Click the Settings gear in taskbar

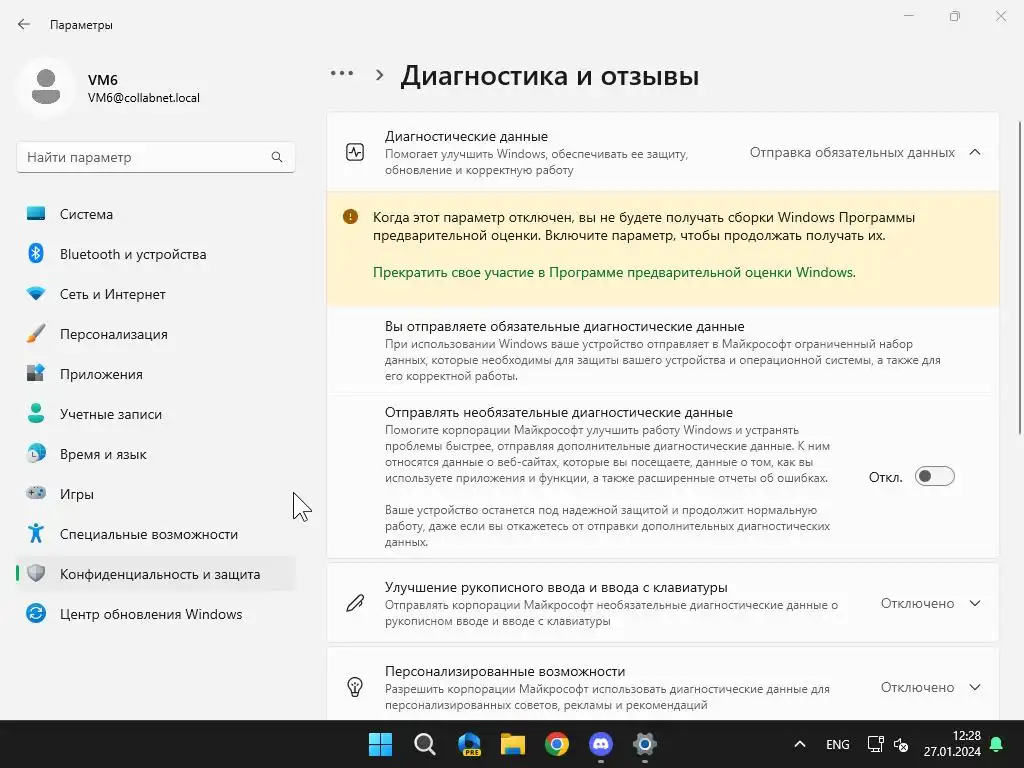[x=645, y=744]
